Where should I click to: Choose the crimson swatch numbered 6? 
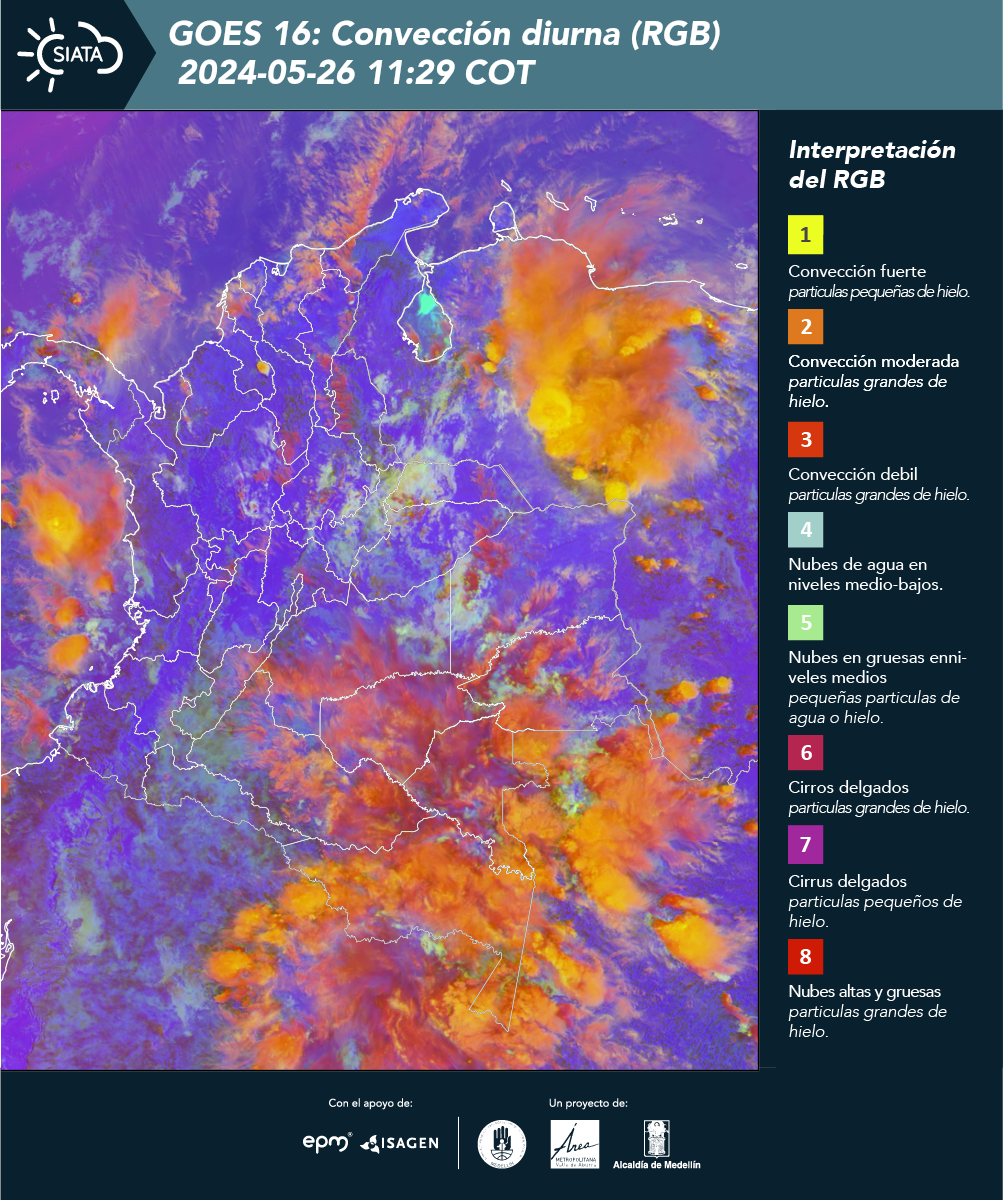[x=806, y=752]
